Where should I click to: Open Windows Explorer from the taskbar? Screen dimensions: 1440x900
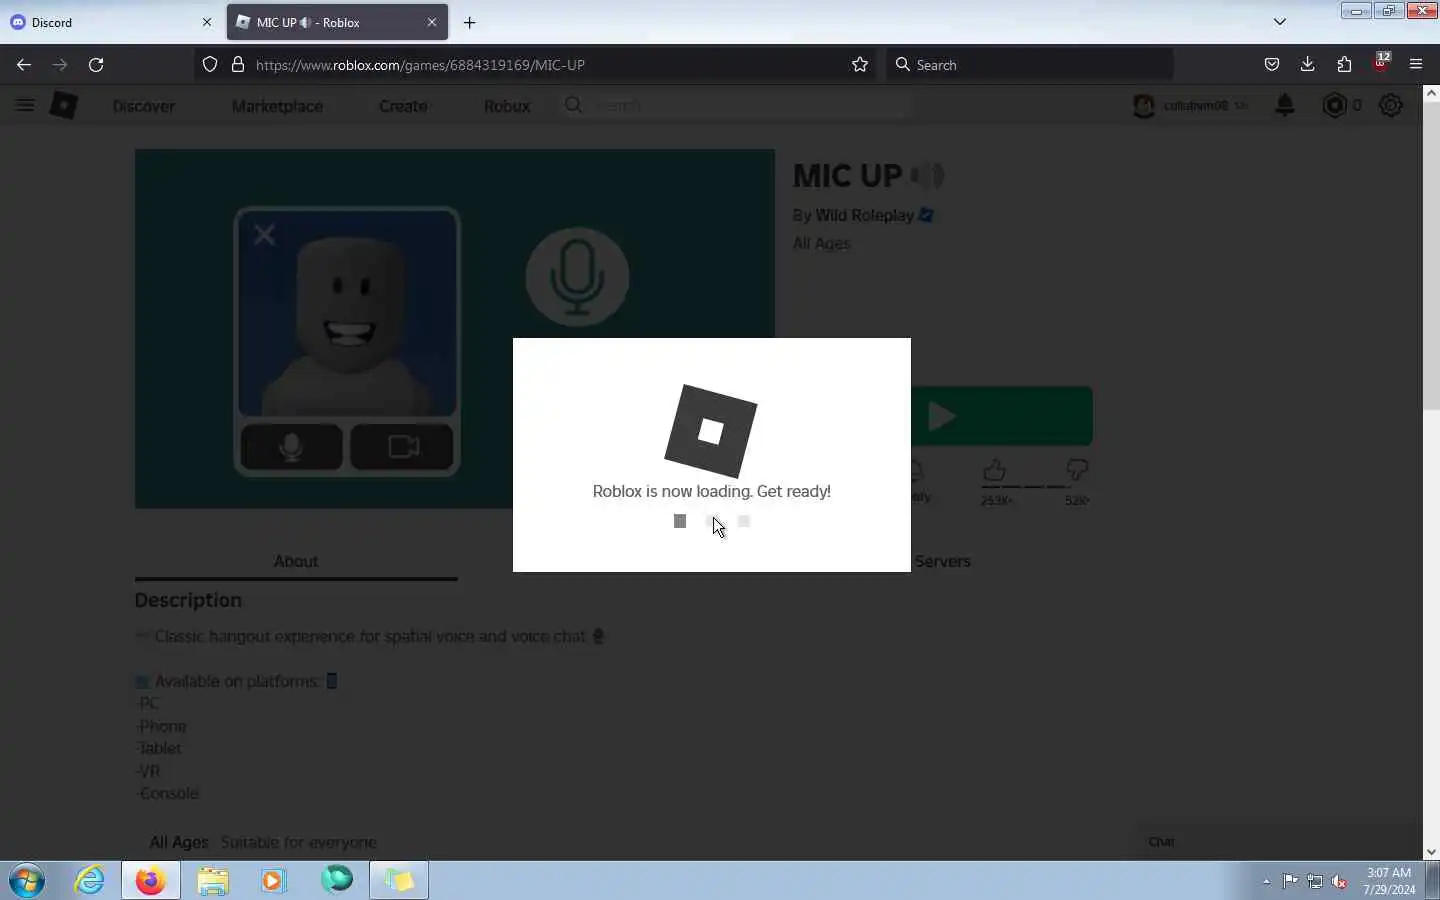pos(213,881)
